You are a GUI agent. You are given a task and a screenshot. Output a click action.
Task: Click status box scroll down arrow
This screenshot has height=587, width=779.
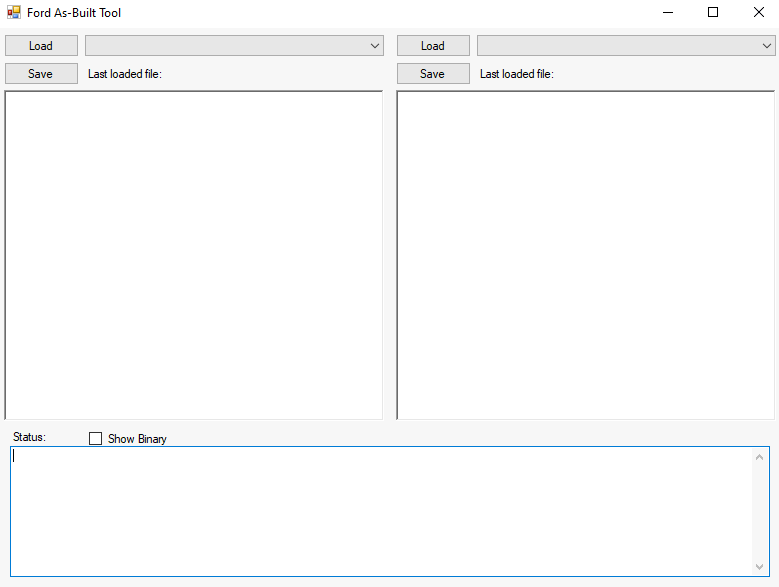point(759,566)
